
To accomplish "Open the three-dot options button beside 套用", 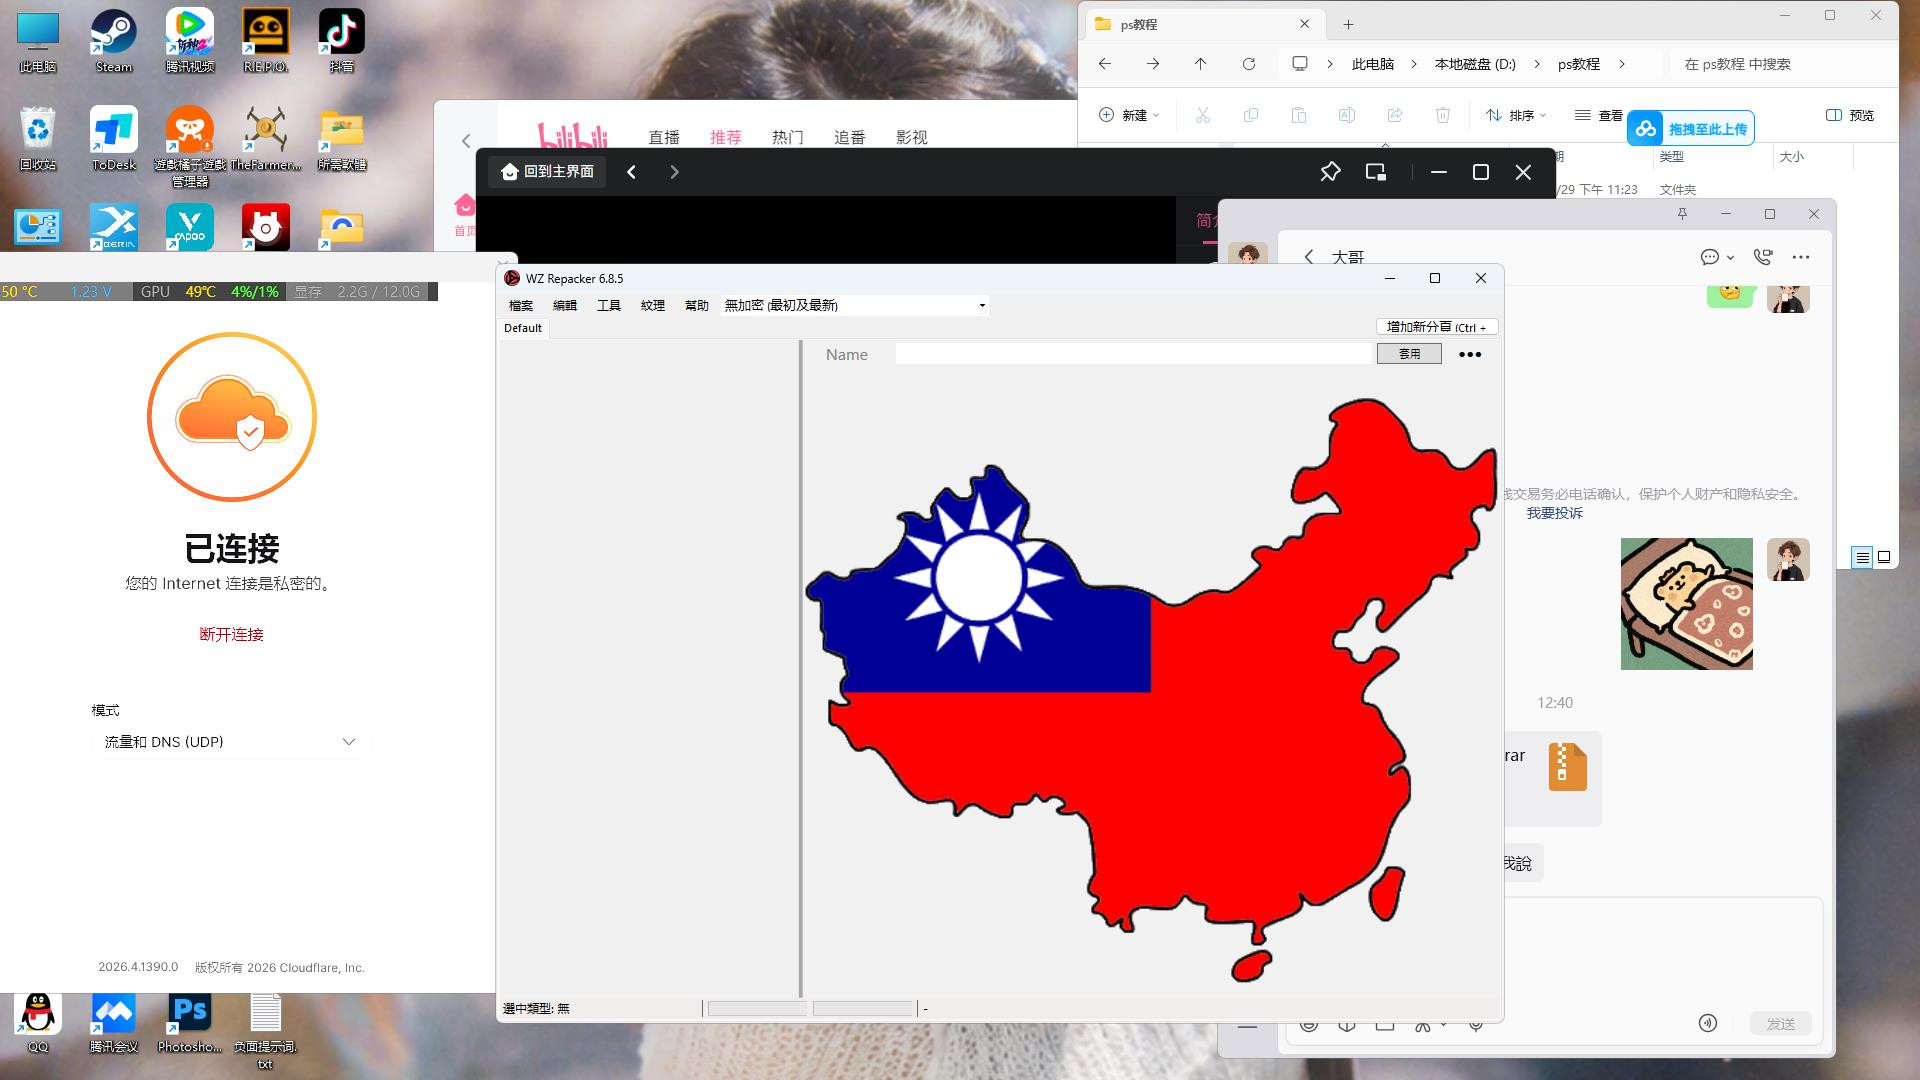I will coord(1470,354).
